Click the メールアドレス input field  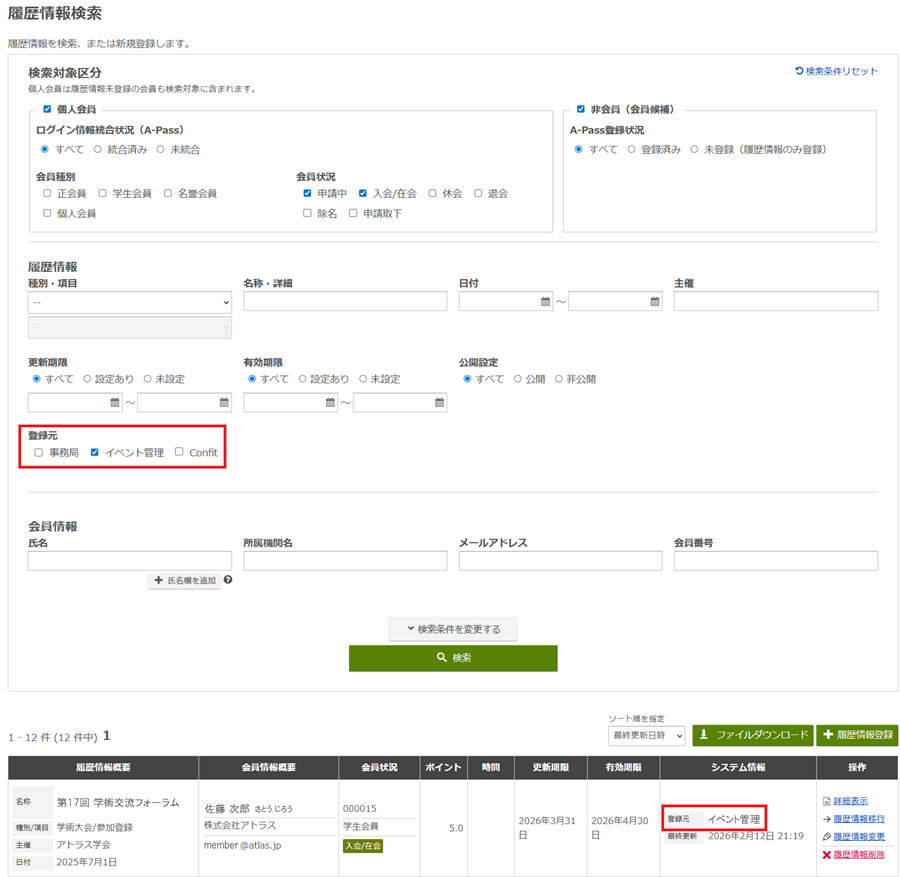pyautogui.click(x=560, y=561)
